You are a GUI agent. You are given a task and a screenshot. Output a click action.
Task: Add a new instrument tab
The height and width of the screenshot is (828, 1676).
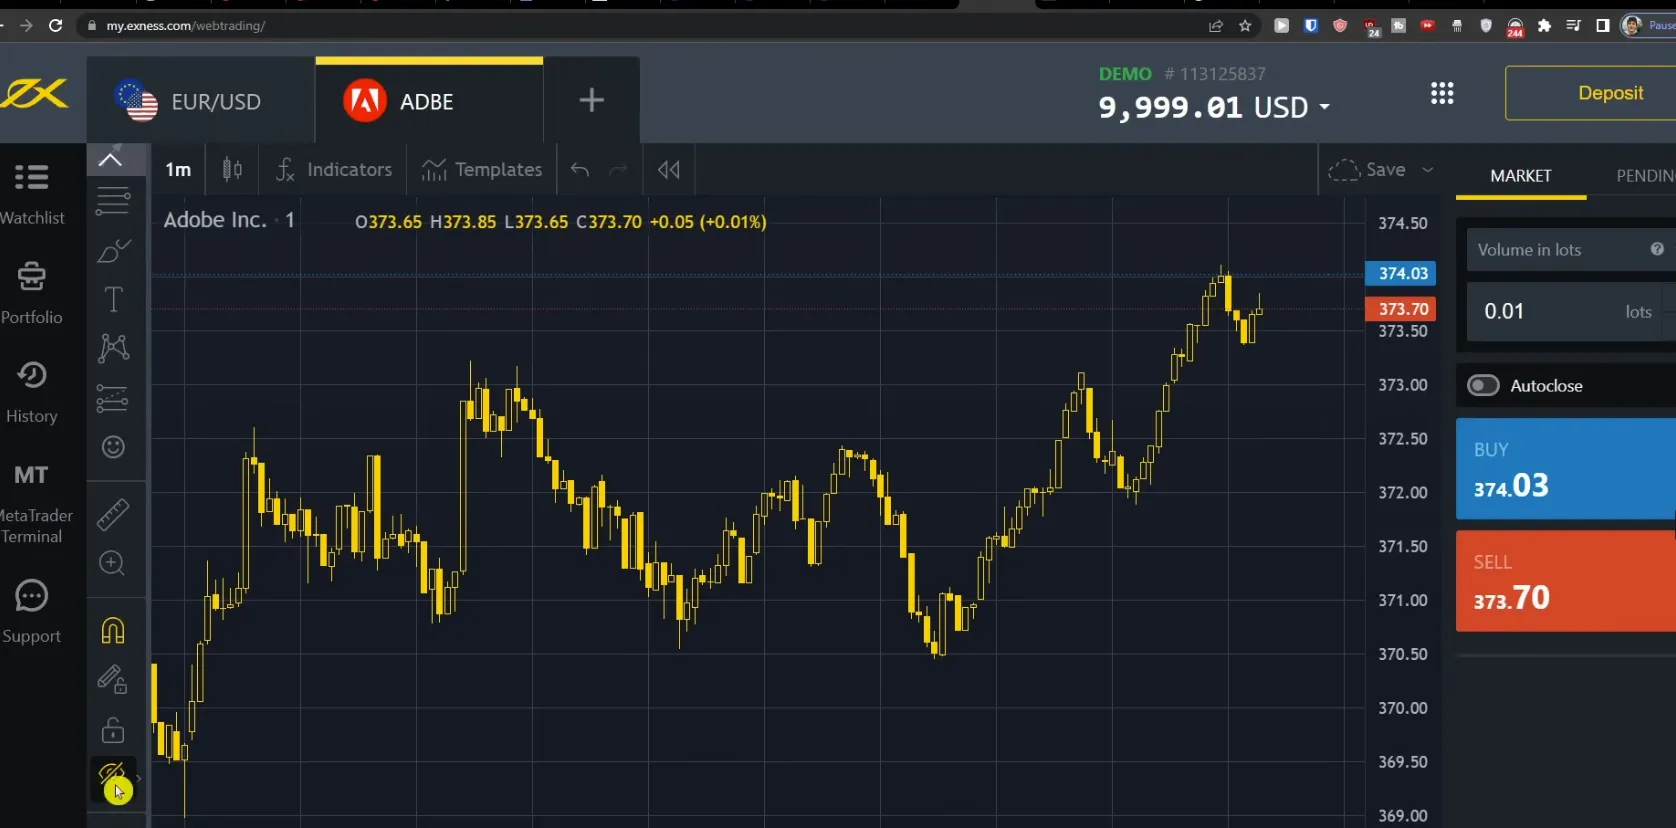pyautogui.click(x=591, y=100)
